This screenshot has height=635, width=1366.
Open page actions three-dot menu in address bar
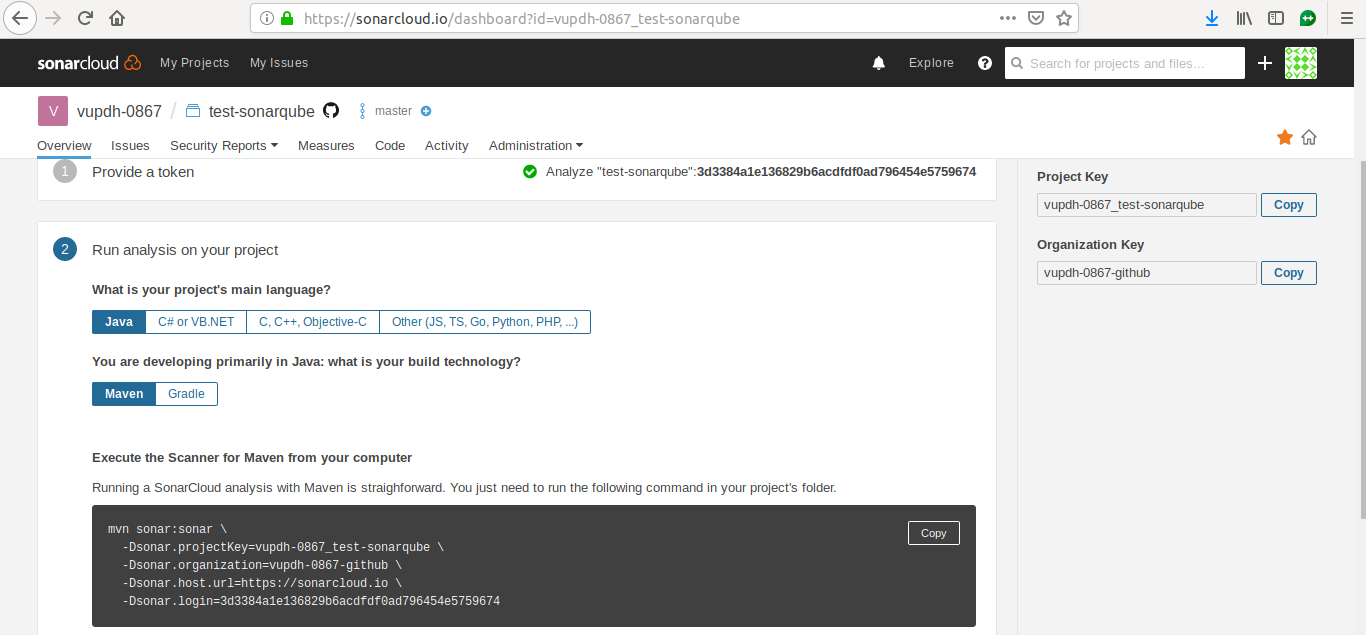pos(1008,18)
